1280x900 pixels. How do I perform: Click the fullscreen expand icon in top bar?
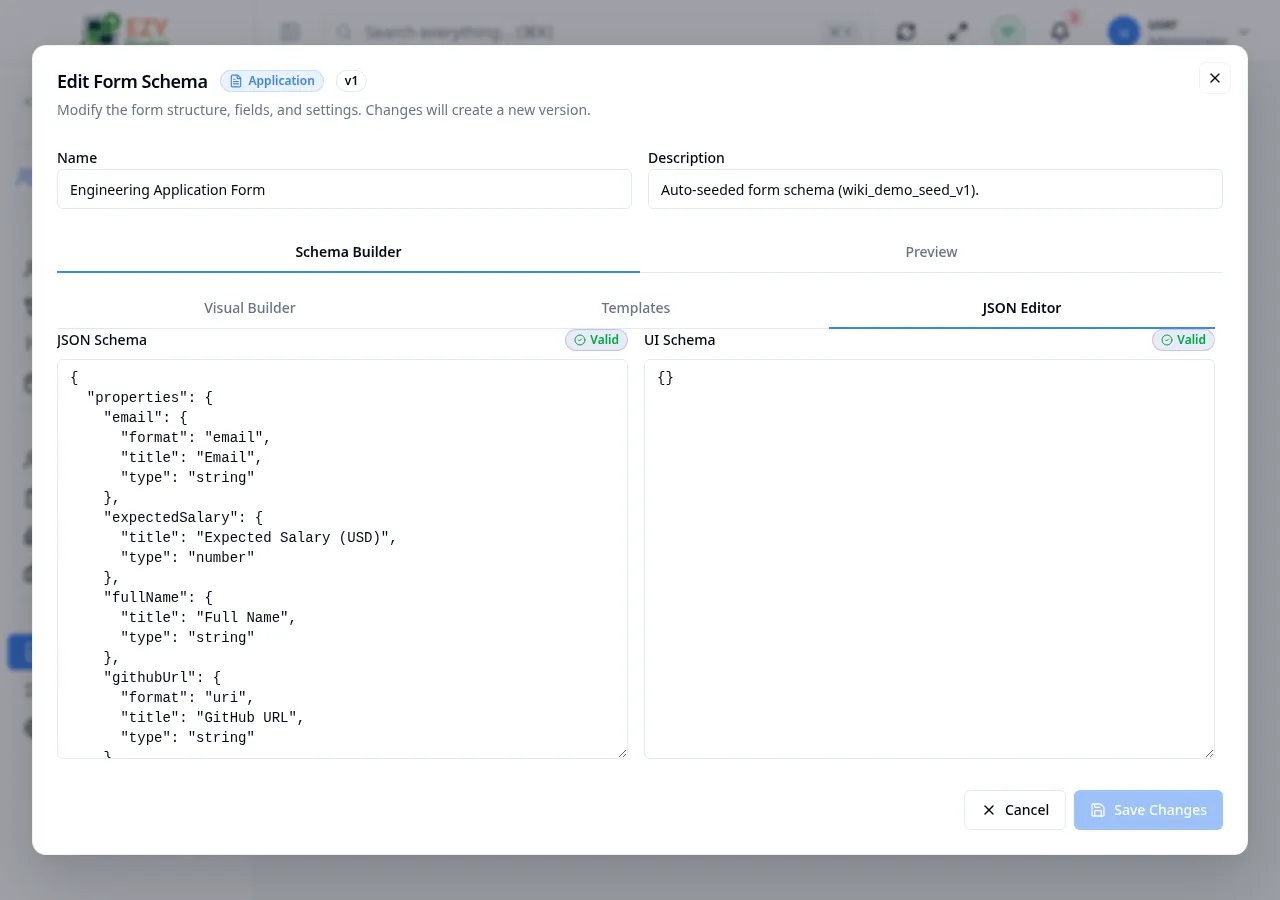(958, 32)
